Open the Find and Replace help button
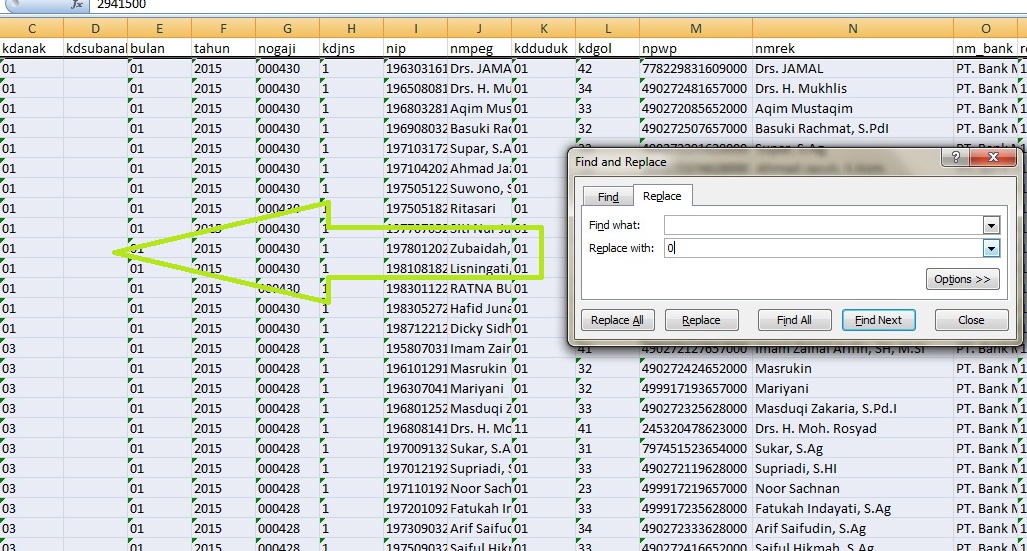The width and height of the screenshot is (1027, 551). point(955,157)
